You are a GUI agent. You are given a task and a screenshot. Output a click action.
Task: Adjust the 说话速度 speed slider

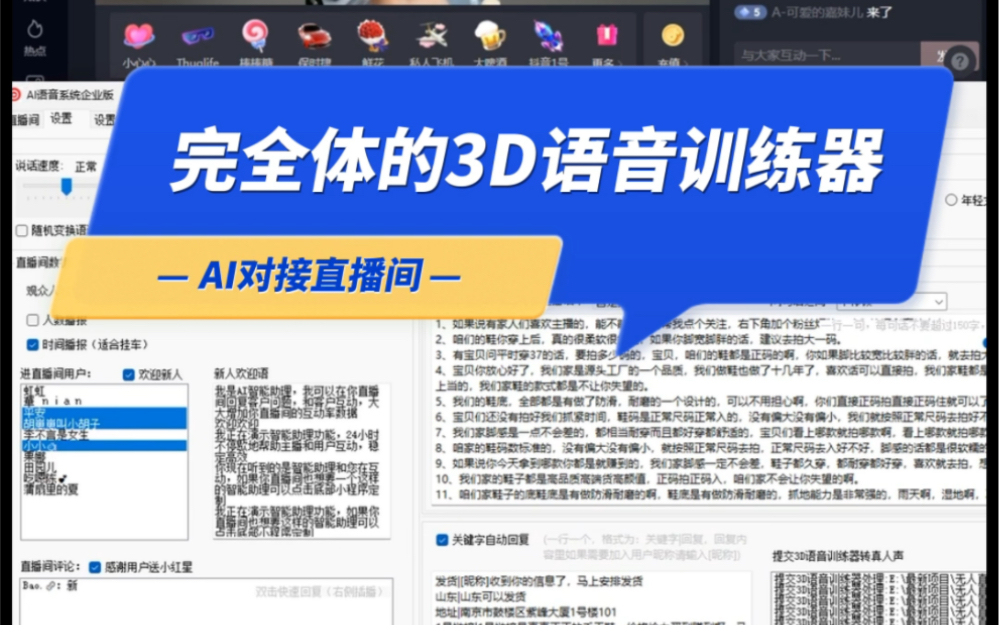tap(66, 187)
